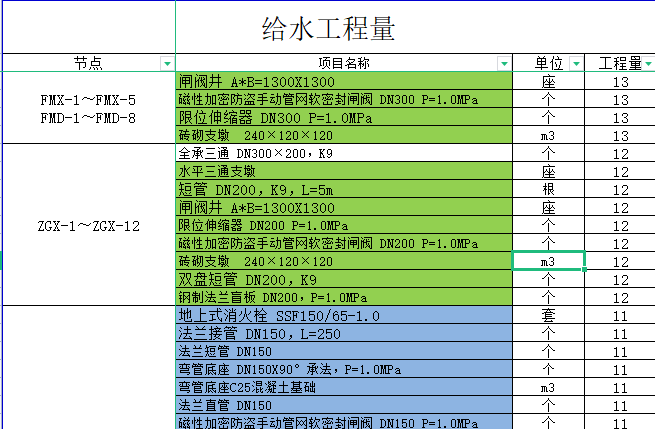The height and width of the screenshot is (429, 655).
Task: Select quantity 11 in 法兰短管 DN150 row
Action: pyautogui.click(x=620, y=351)
